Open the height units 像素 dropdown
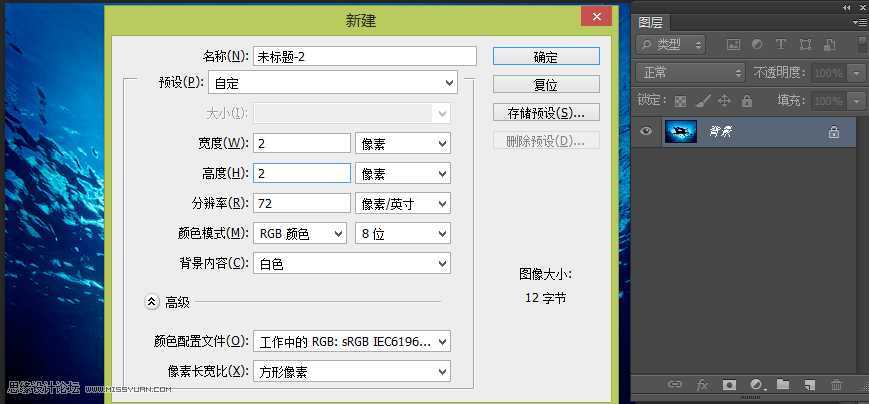Image resolution: width=869 pixels, height=404 pixels. (x=402, y=173)
